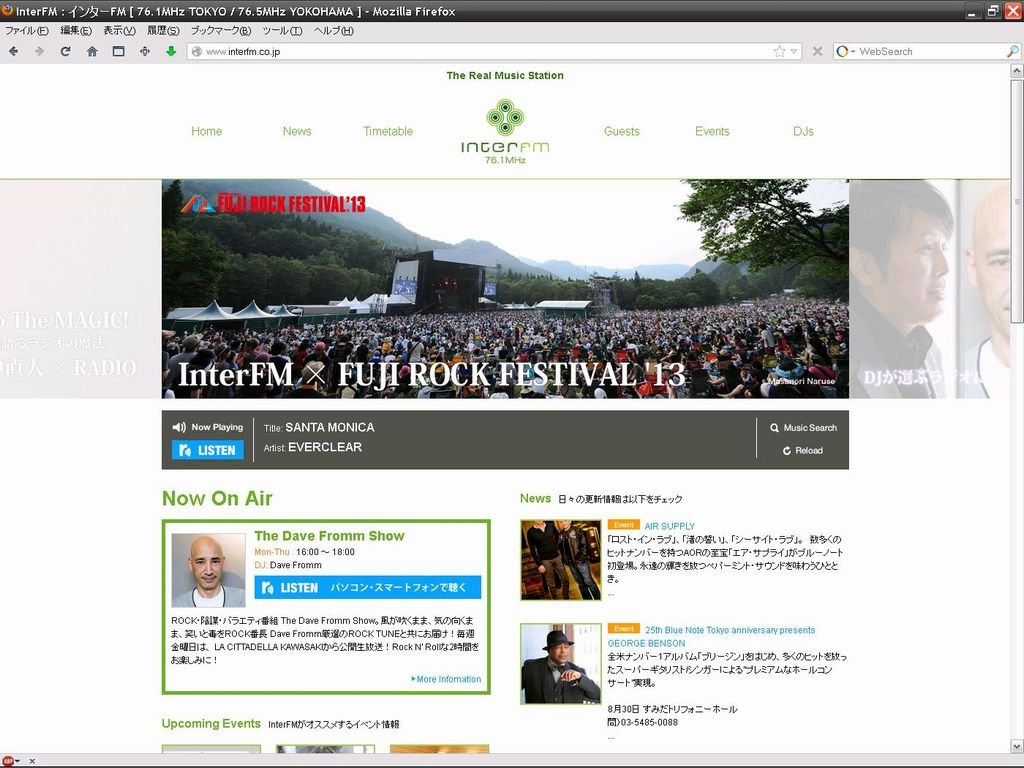Click the Upcoming Events heading
This screenshot has width=1024, height=768.
coord(211,724)
